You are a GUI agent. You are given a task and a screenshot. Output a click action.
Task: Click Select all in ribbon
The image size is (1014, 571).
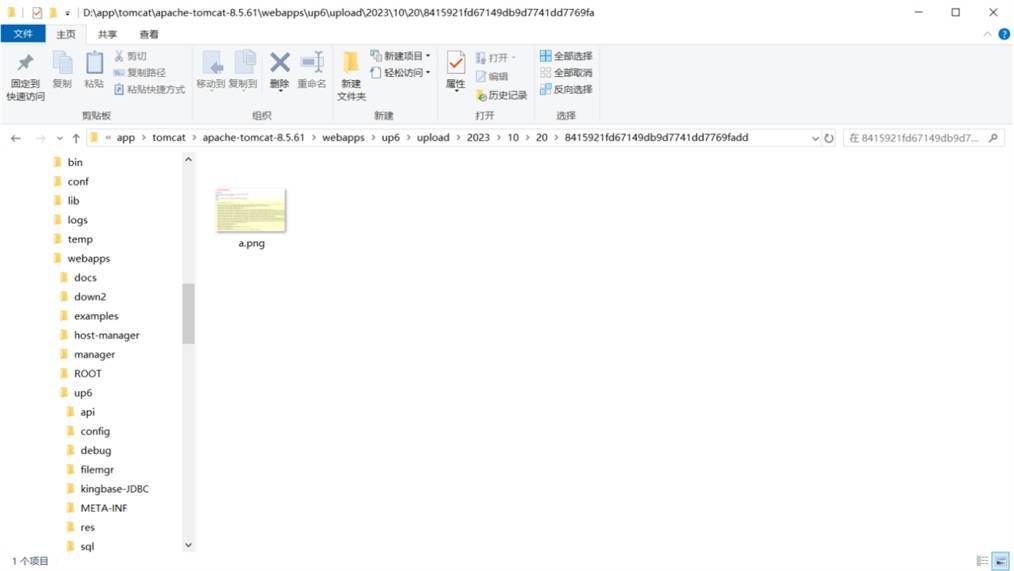(566, 56)
